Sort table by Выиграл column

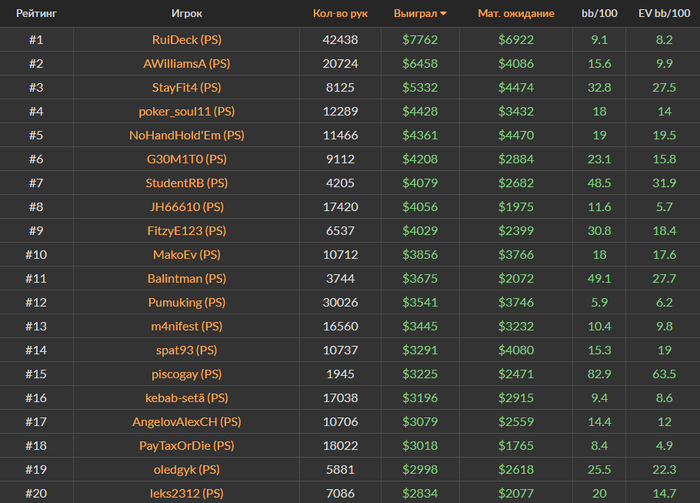click(415, 14)
